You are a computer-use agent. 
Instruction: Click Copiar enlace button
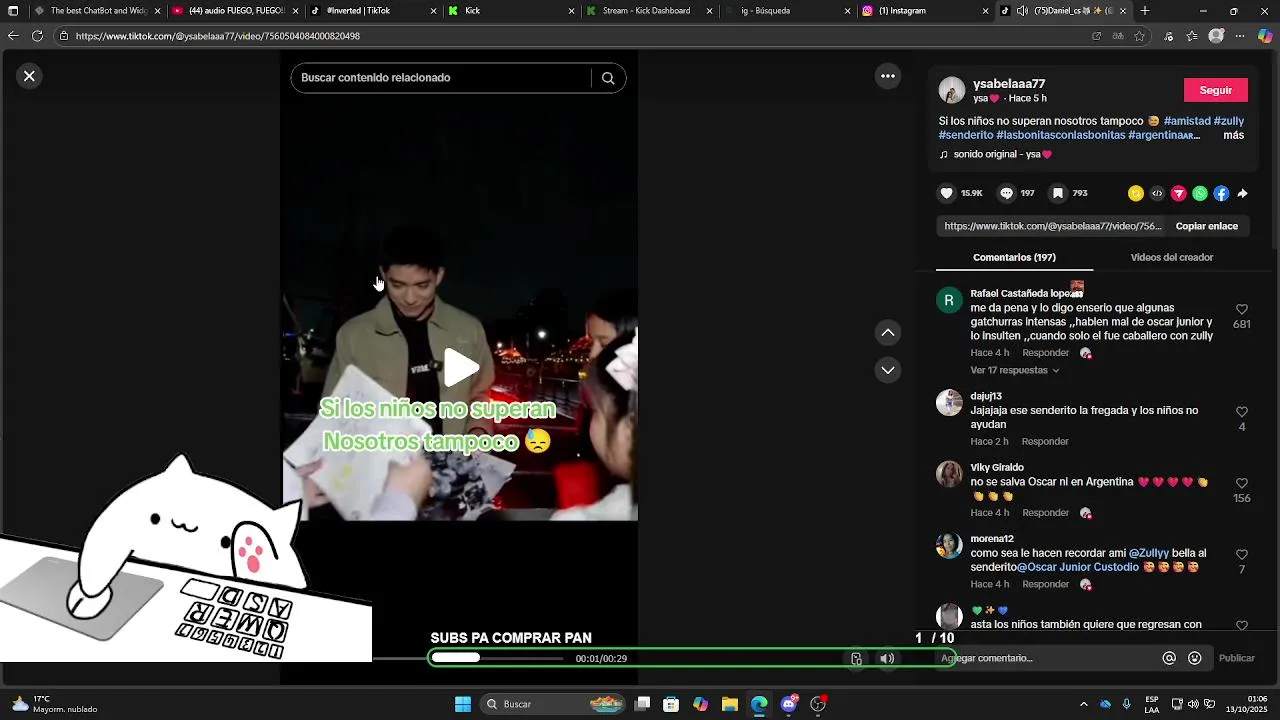coord(1206,226)
